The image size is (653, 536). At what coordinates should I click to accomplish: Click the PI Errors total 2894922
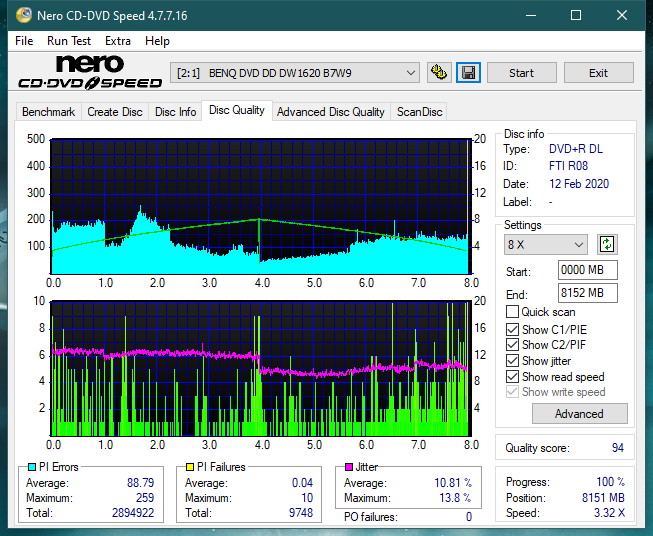click(x=133, y=513)
